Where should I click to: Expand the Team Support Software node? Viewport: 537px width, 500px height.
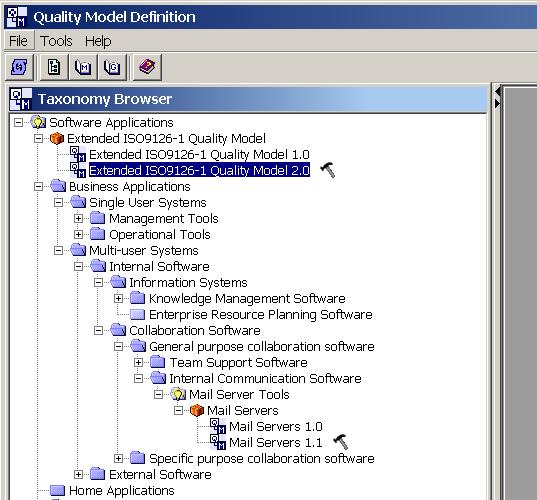[x=138, y=362]
